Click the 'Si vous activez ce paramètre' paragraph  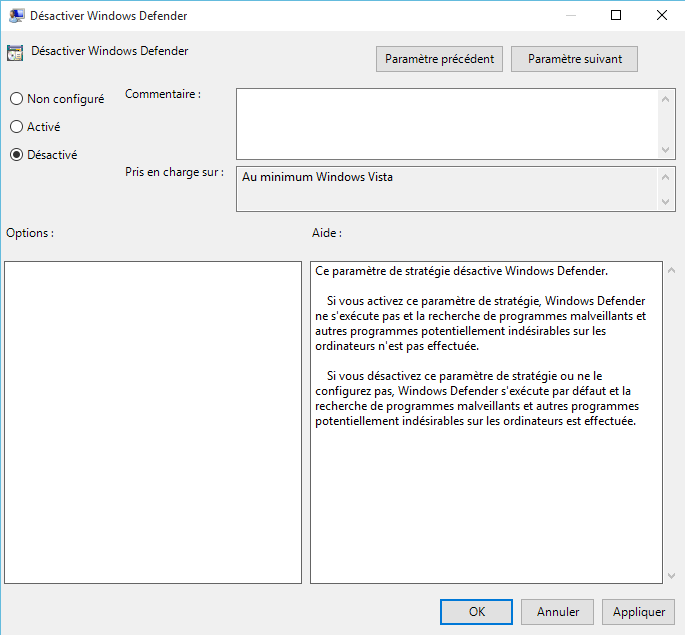tap(481, 323)
